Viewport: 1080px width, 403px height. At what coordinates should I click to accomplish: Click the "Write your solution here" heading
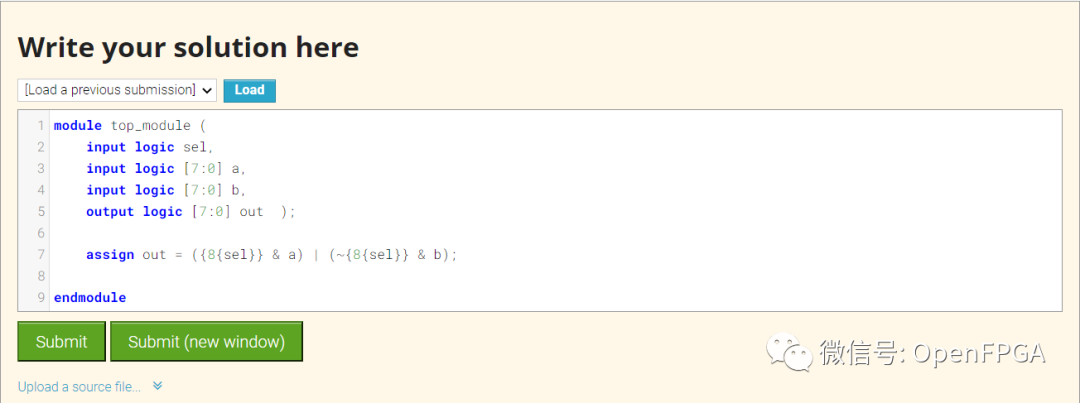[x=188, y=47]
